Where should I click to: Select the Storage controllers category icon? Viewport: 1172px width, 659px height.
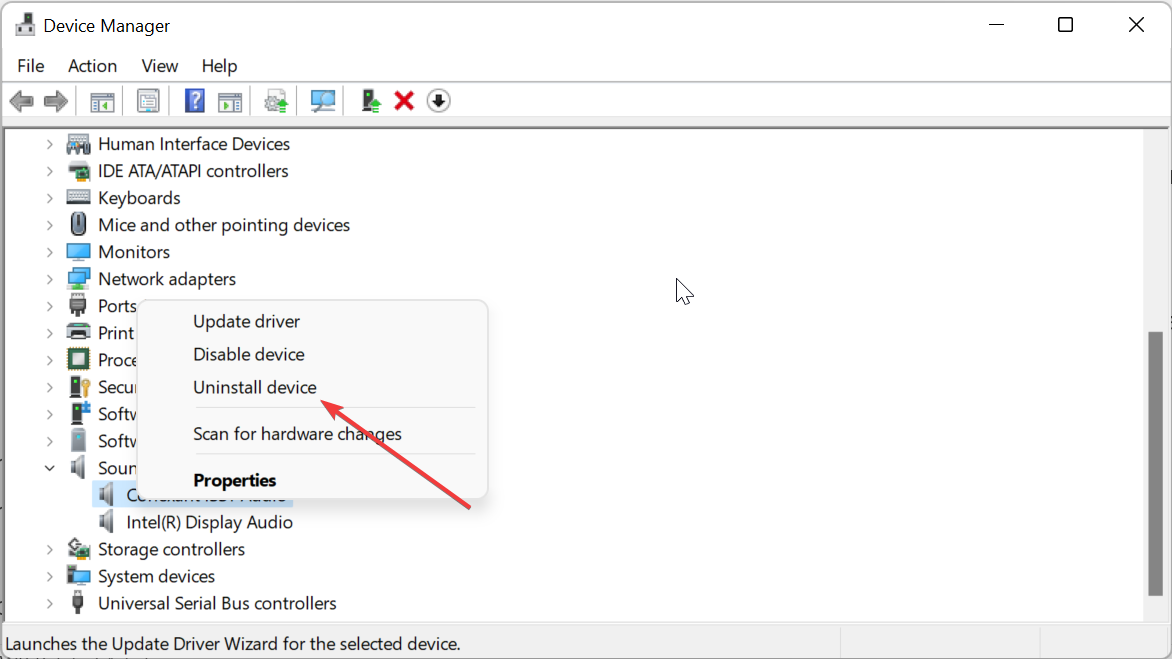click(x=78, y=549)
